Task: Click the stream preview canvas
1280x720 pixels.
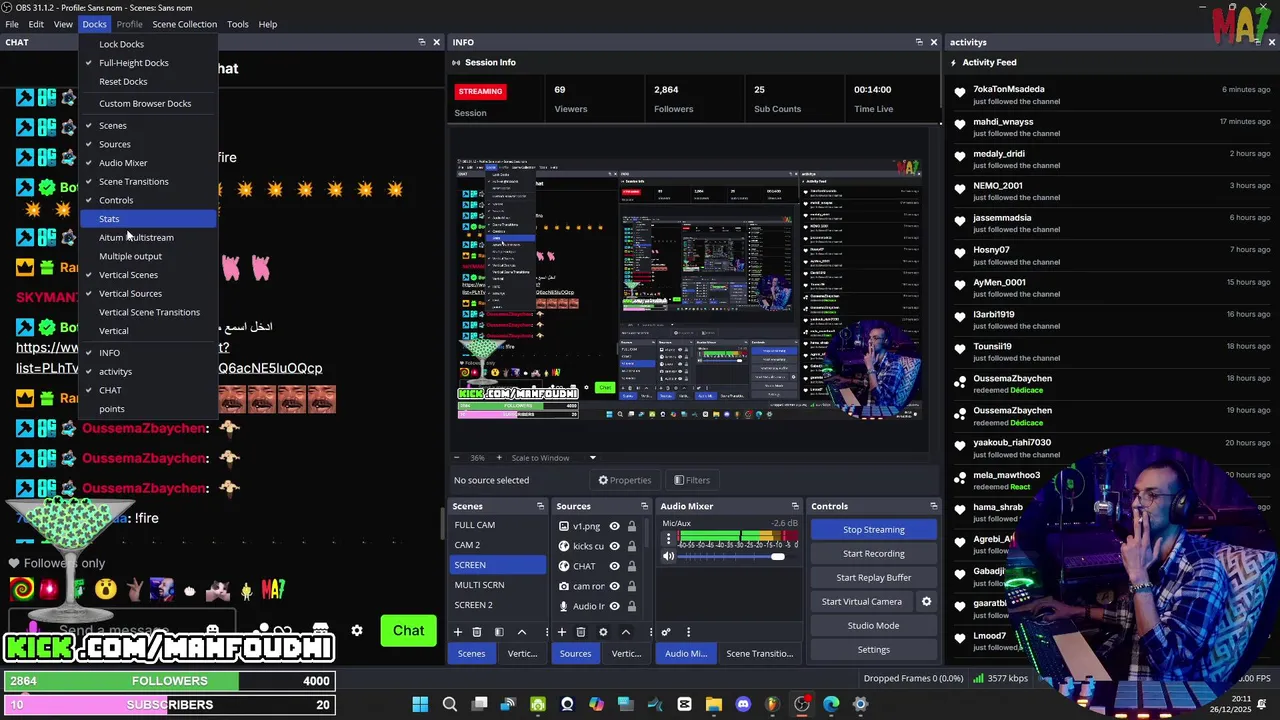Action: click(689, 287)
